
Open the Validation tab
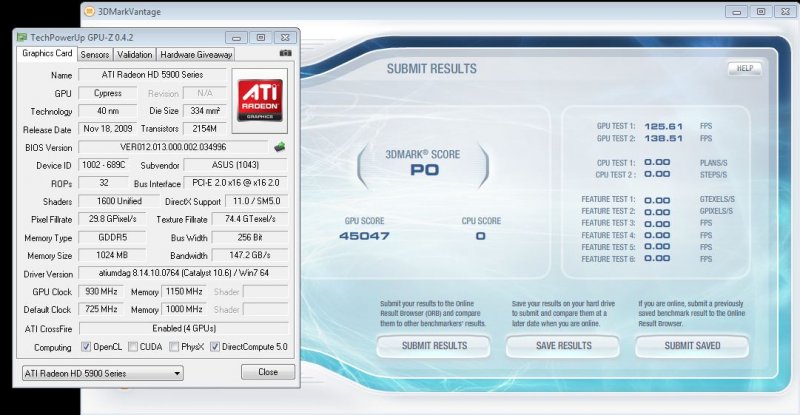(135, 55)
